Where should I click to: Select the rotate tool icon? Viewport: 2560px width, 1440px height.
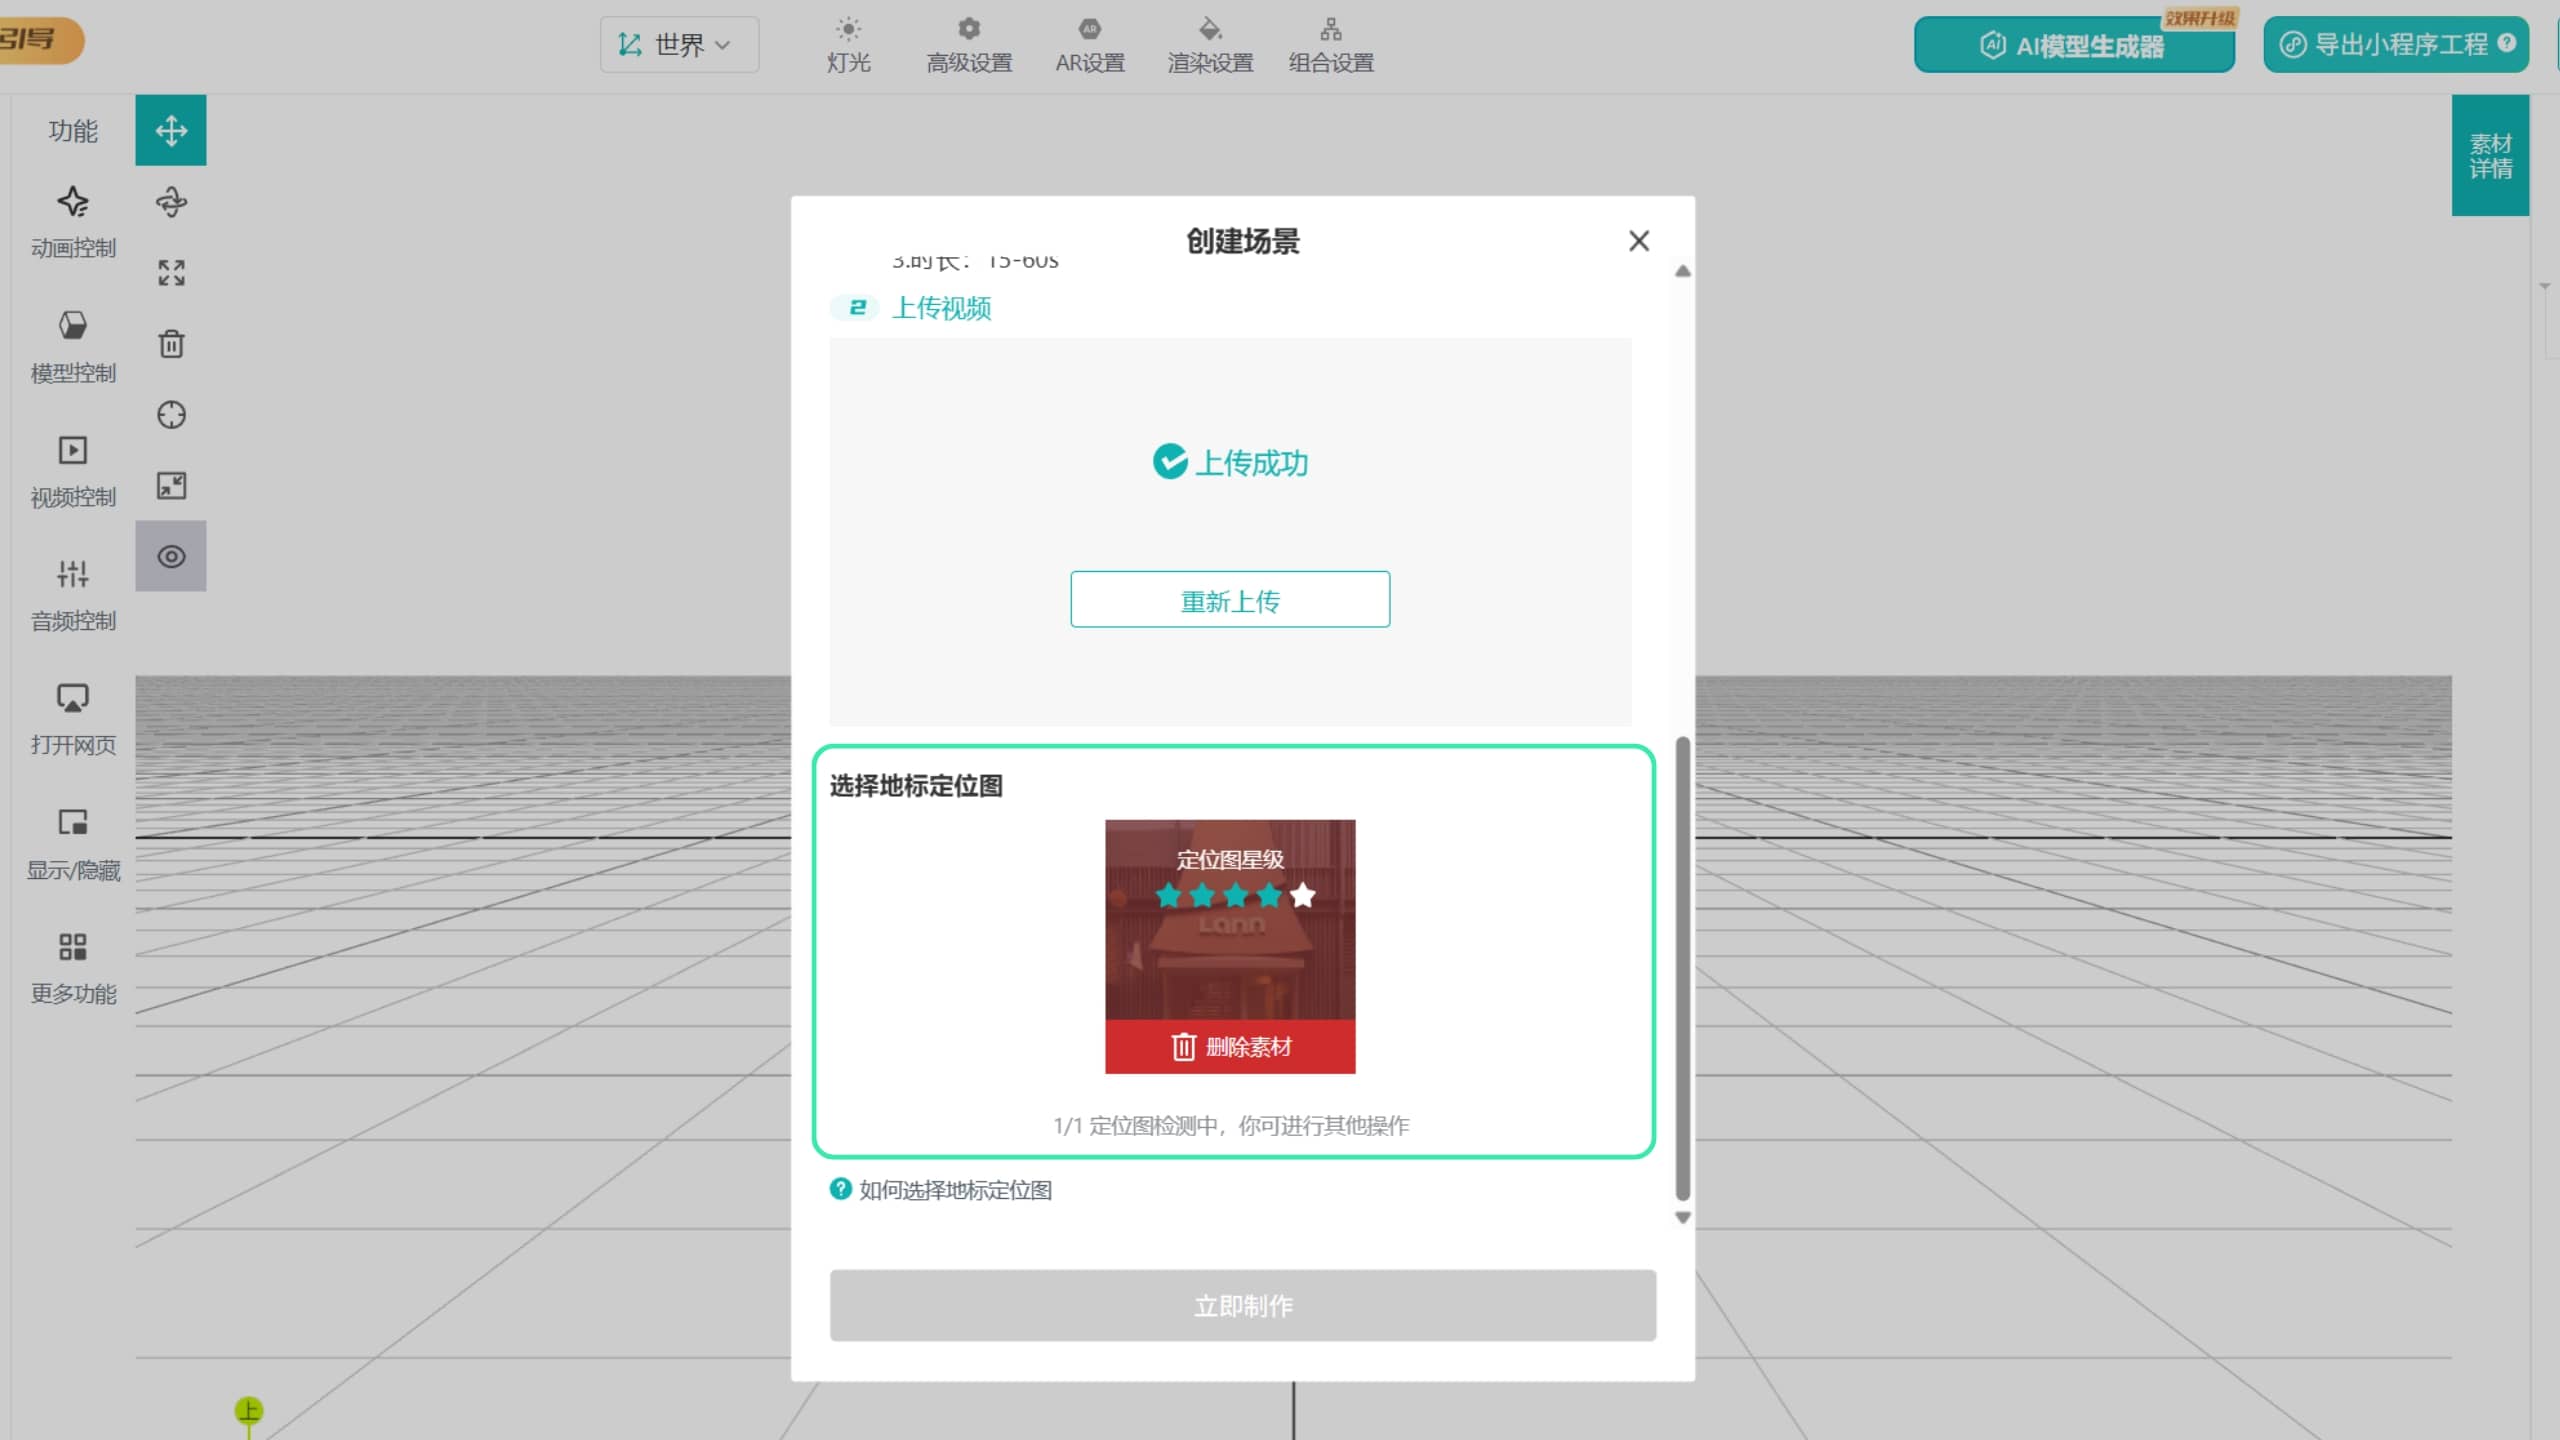click(171, 202)
